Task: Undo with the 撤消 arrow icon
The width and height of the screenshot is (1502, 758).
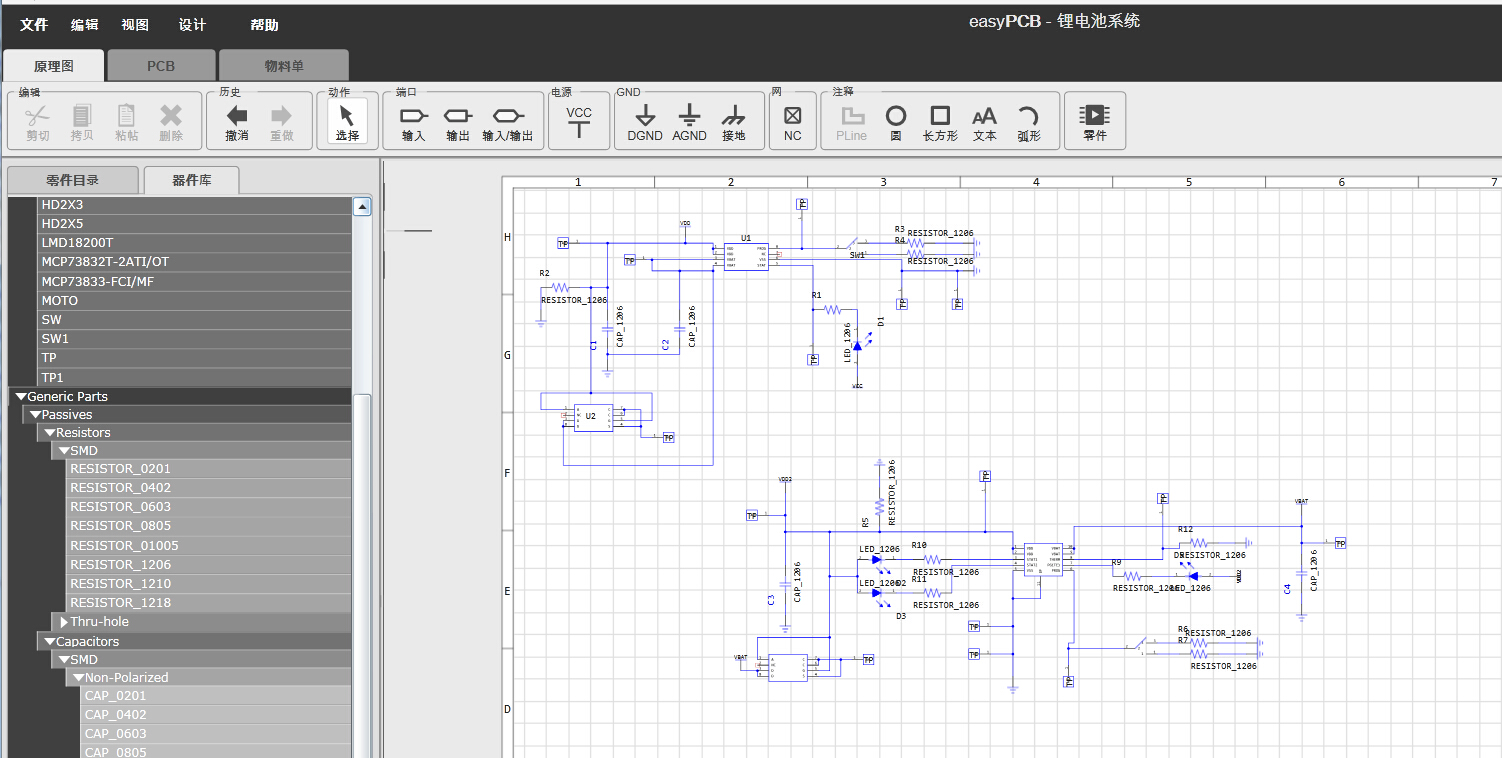Action: [237, 116]
